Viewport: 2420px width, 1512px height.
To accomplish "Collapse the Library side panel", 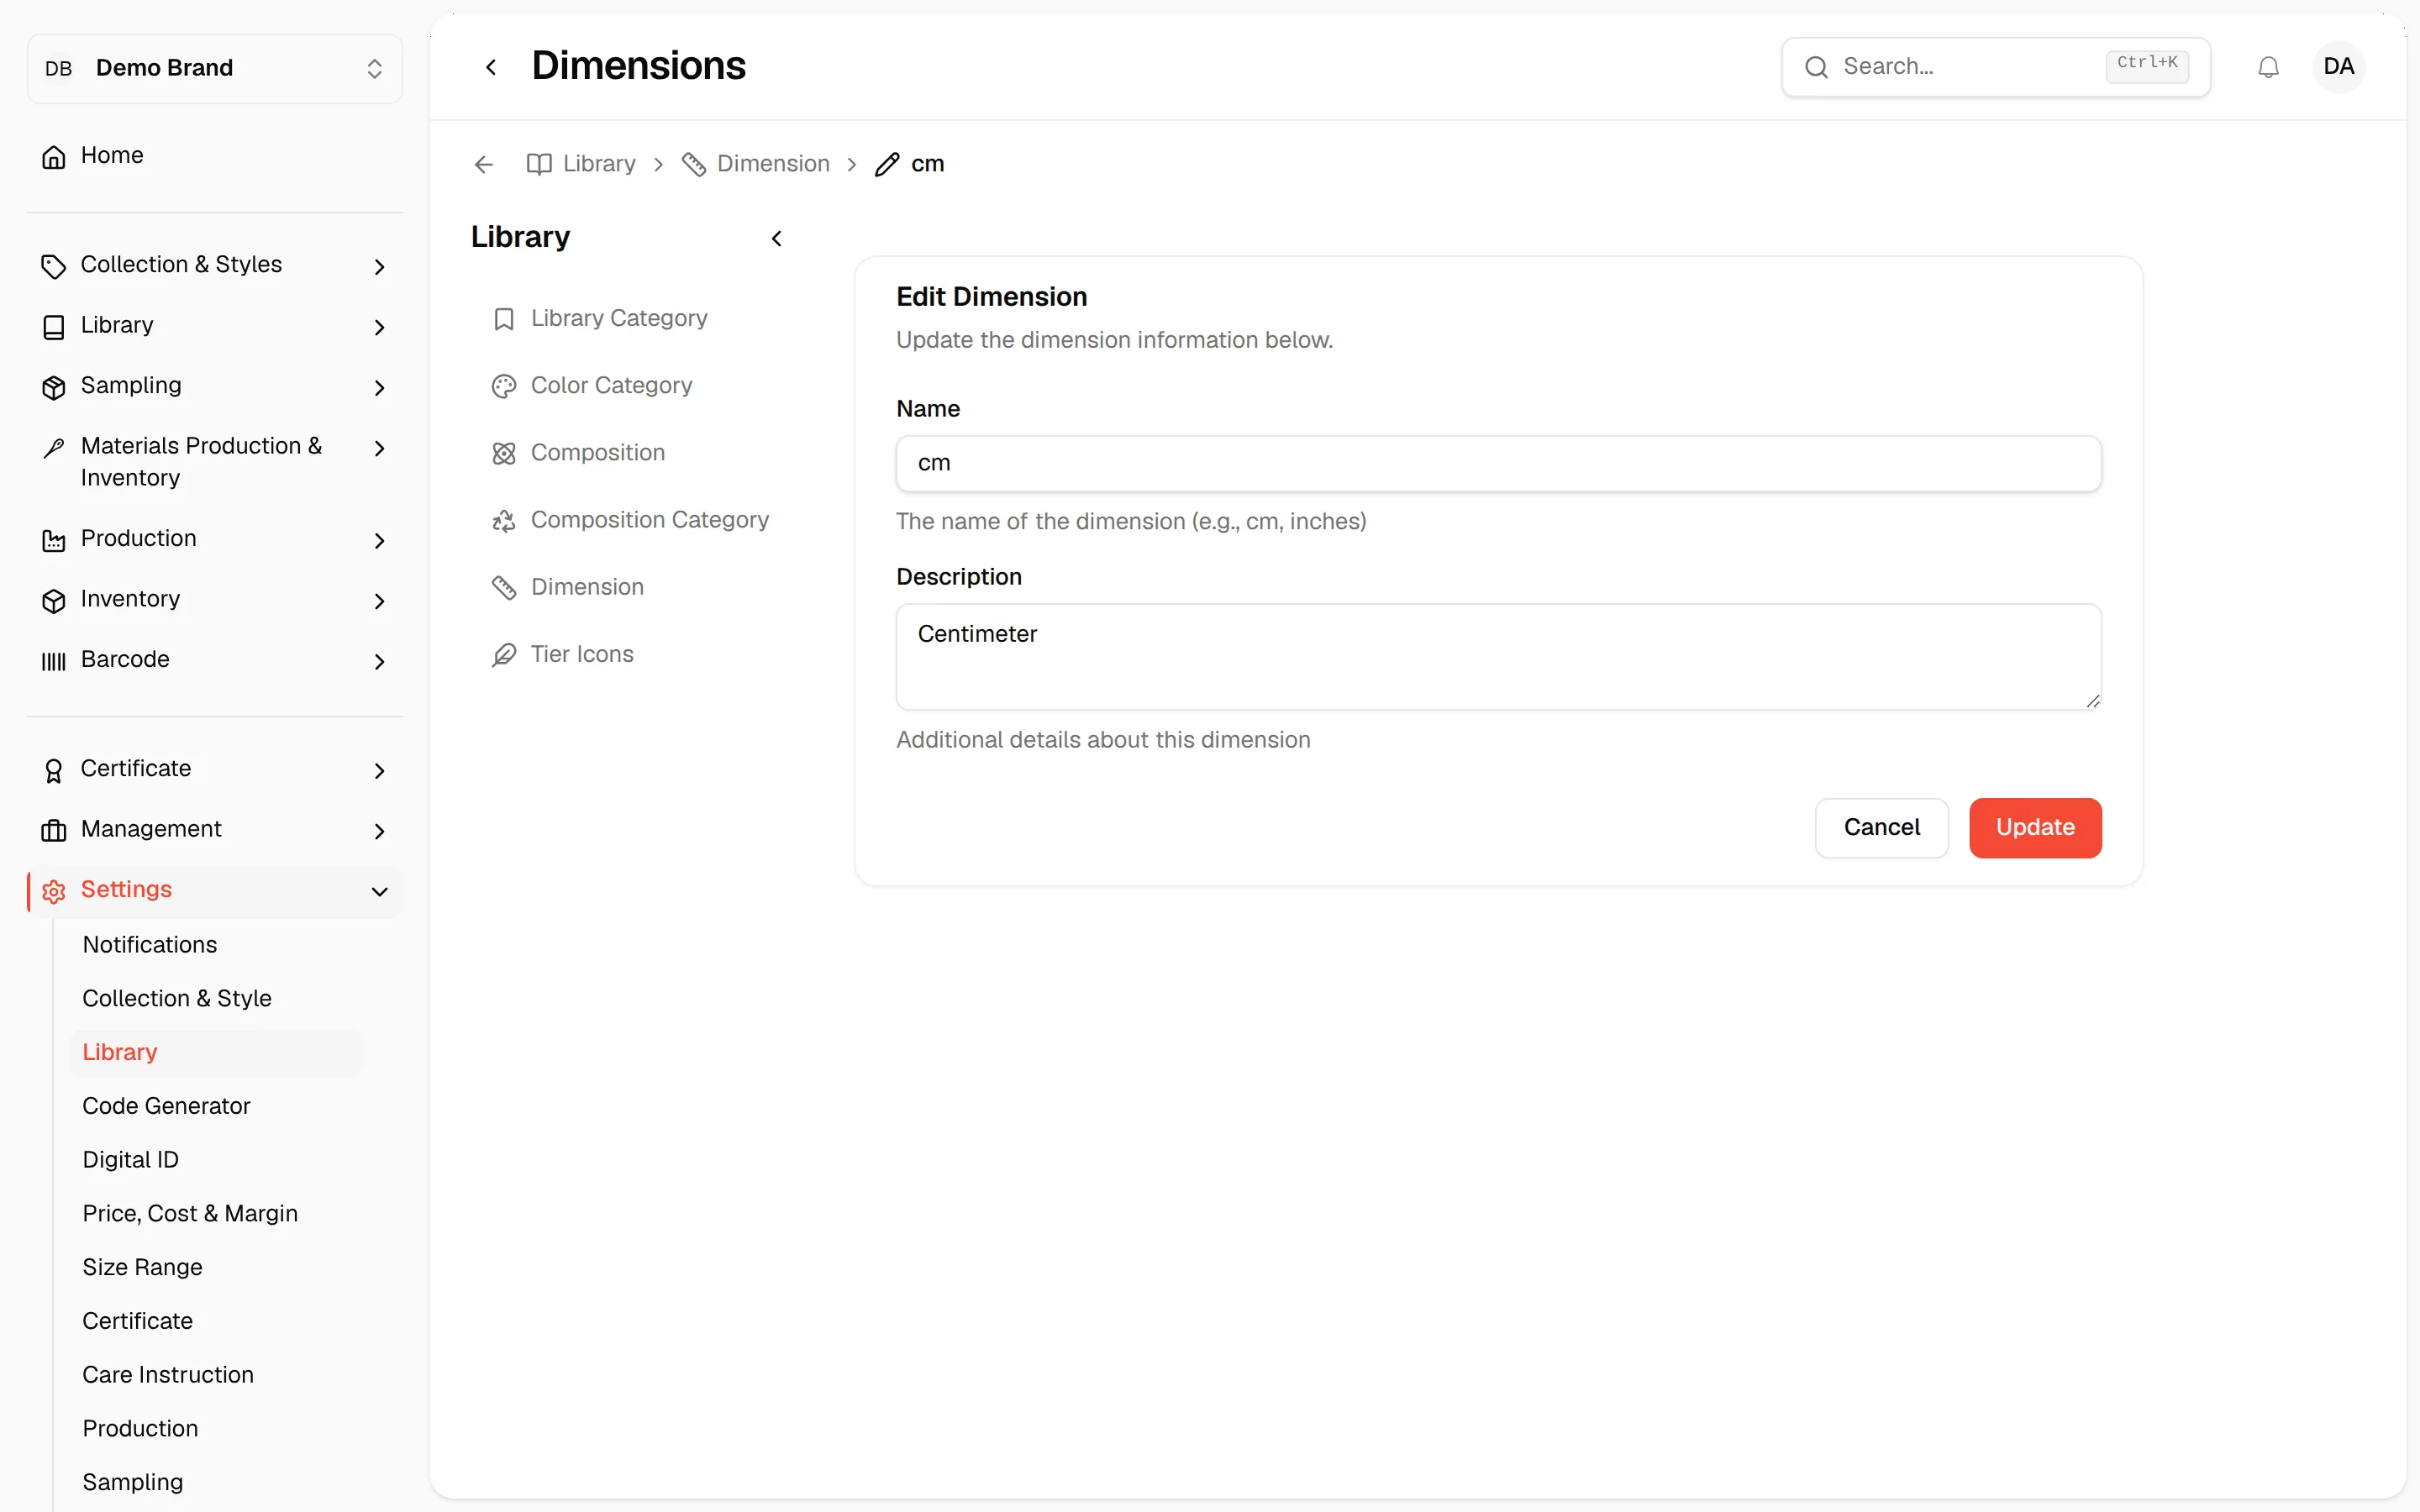I will pos(777,238).
